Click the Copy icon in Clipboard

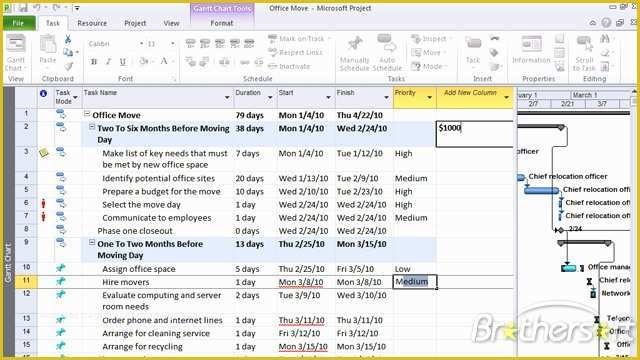tap(68, 52)
